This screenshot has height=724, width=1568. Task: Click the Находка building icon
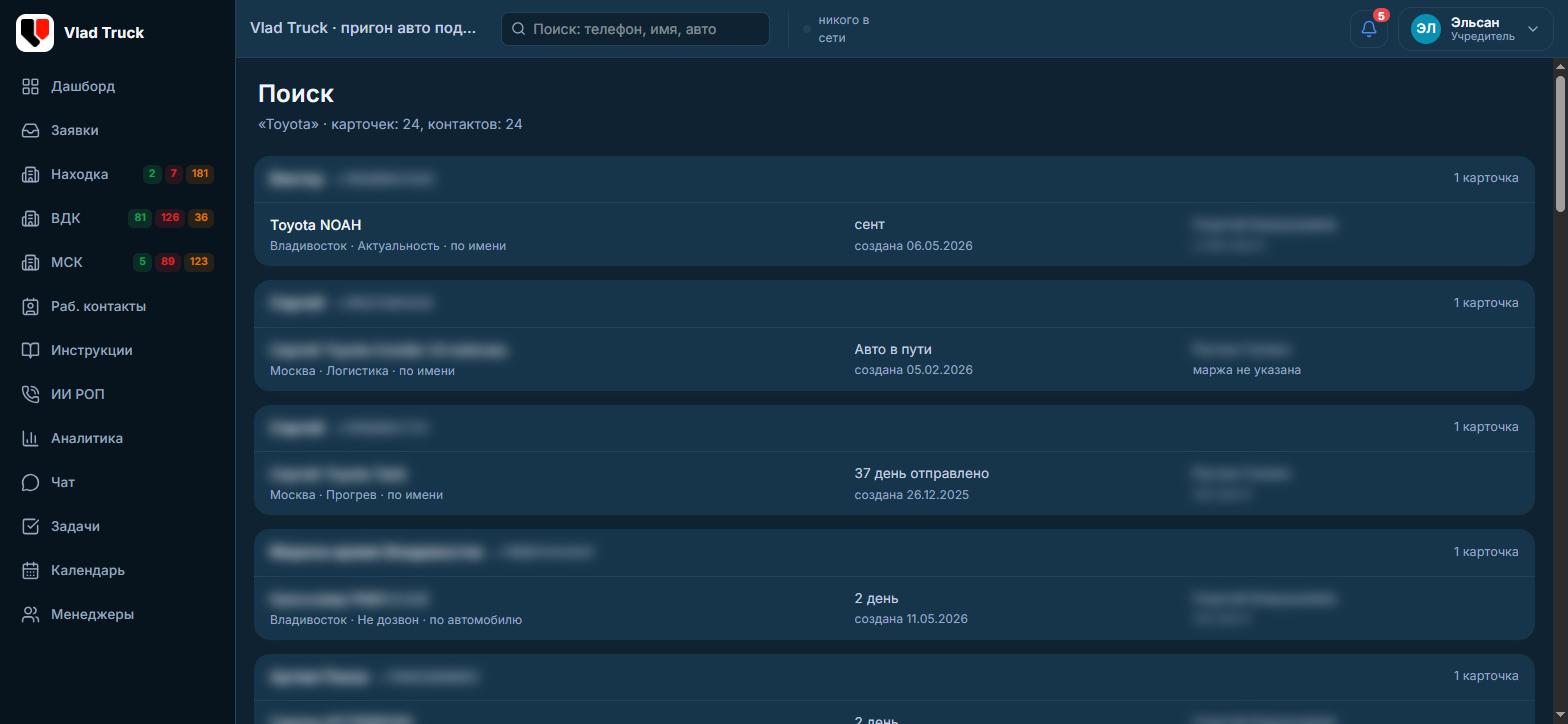31,175
